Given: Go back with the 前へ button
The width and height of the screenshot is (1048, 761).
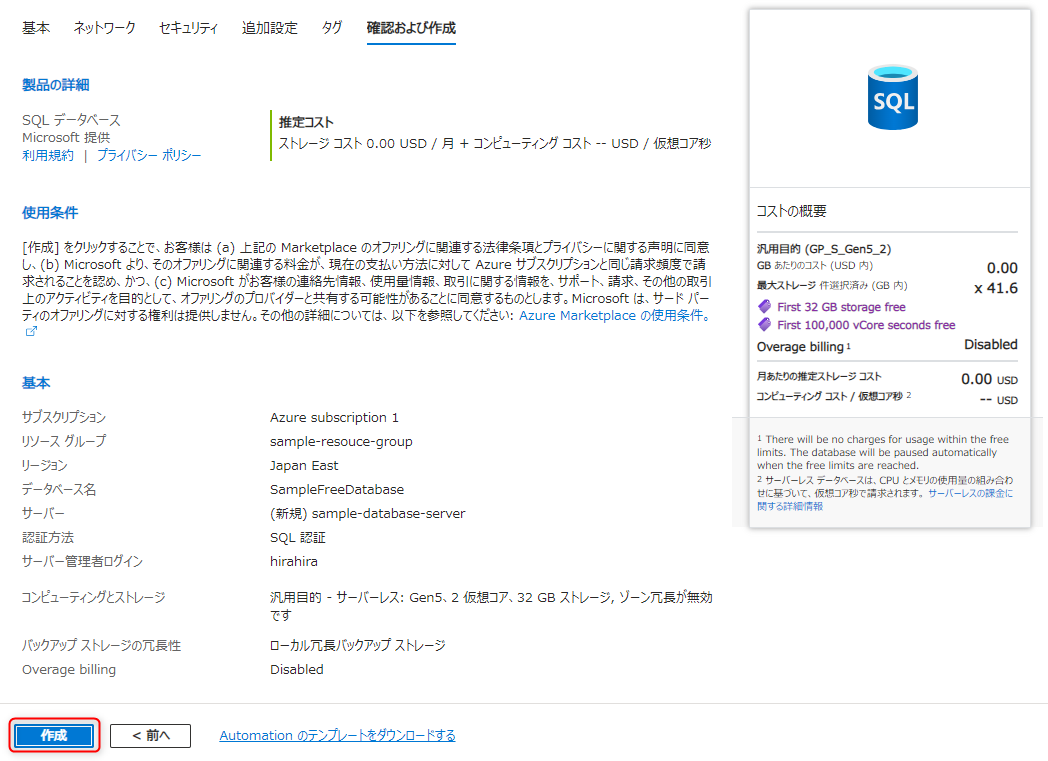Looking at the screenshot, I should 150,736.
